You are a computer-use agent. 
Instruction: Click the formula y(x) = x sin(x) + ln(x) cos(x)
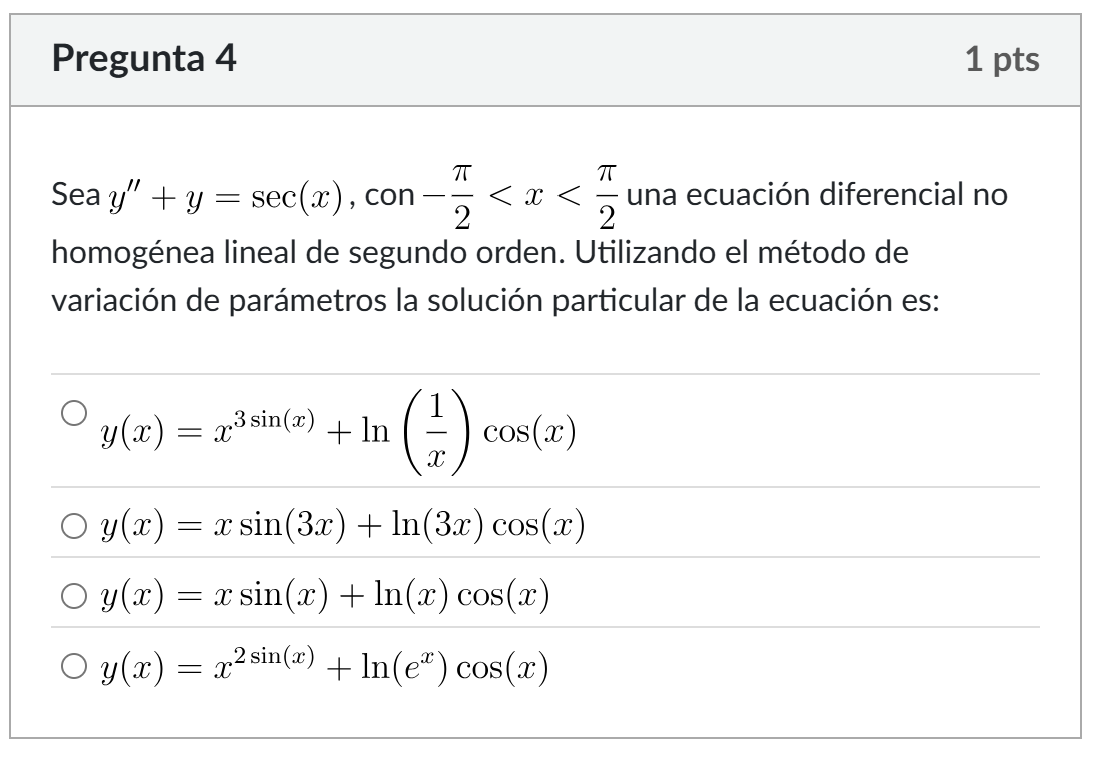[324, 594]
